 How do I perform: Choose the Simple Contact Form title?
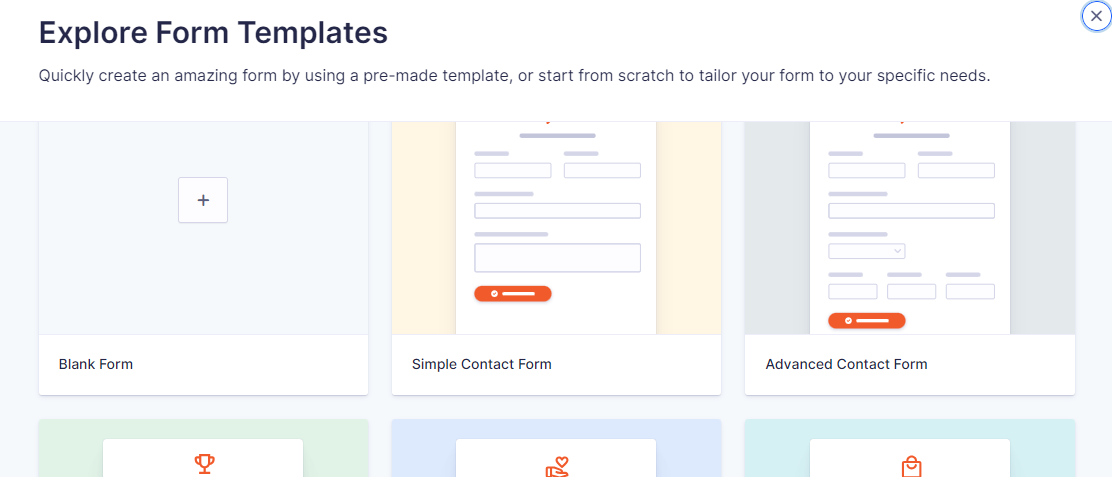[x=482, y=364]
